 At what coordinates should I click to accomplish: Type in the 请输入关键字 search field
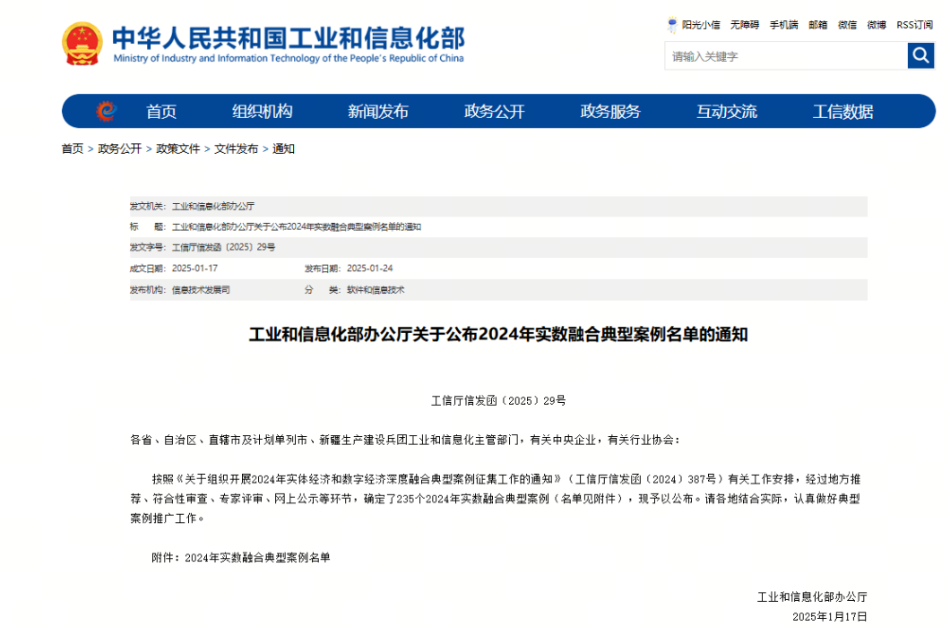(784, 56)
